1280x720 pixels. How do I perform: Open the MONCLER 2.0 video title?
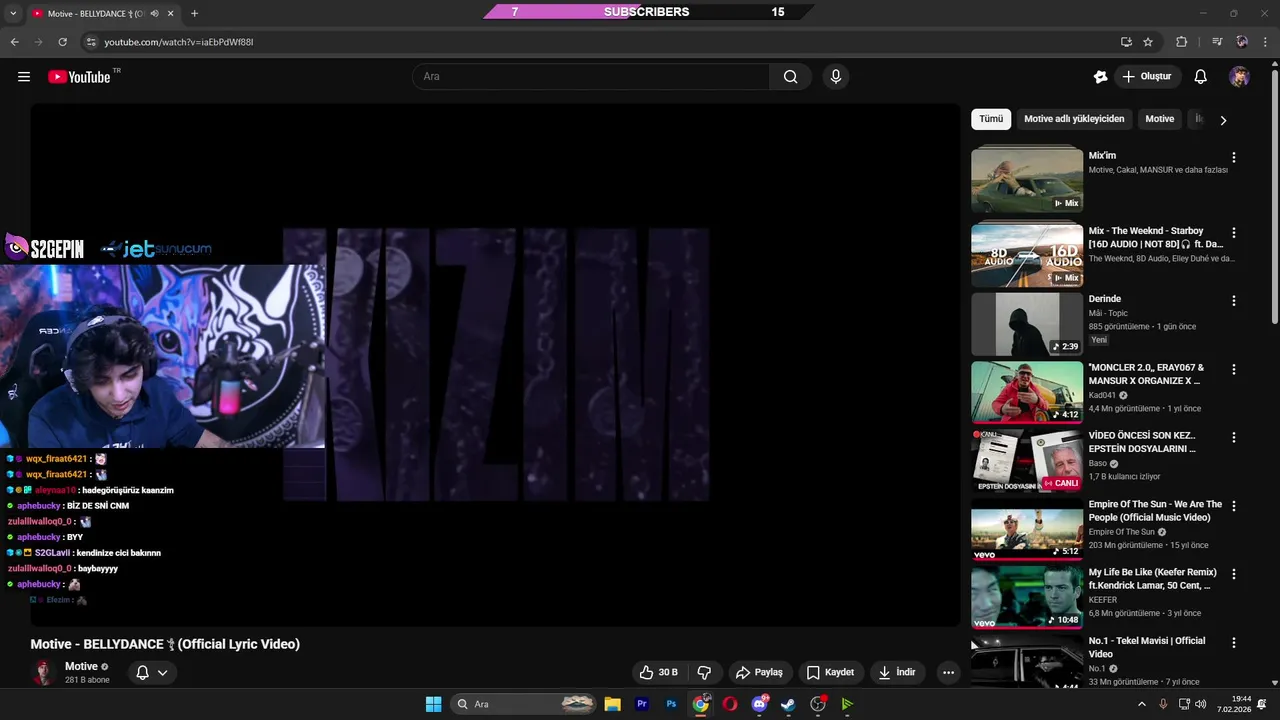(1146, 374)
